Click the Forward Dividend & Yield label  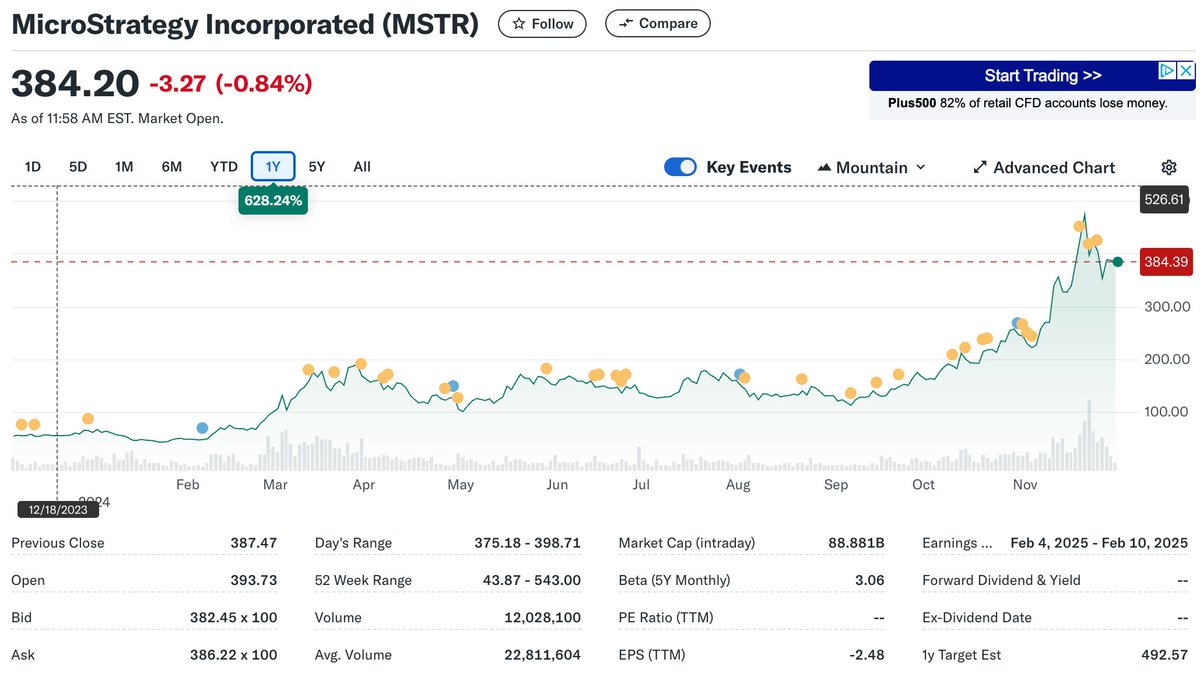pyautogui.click(x=1001, y=580)
